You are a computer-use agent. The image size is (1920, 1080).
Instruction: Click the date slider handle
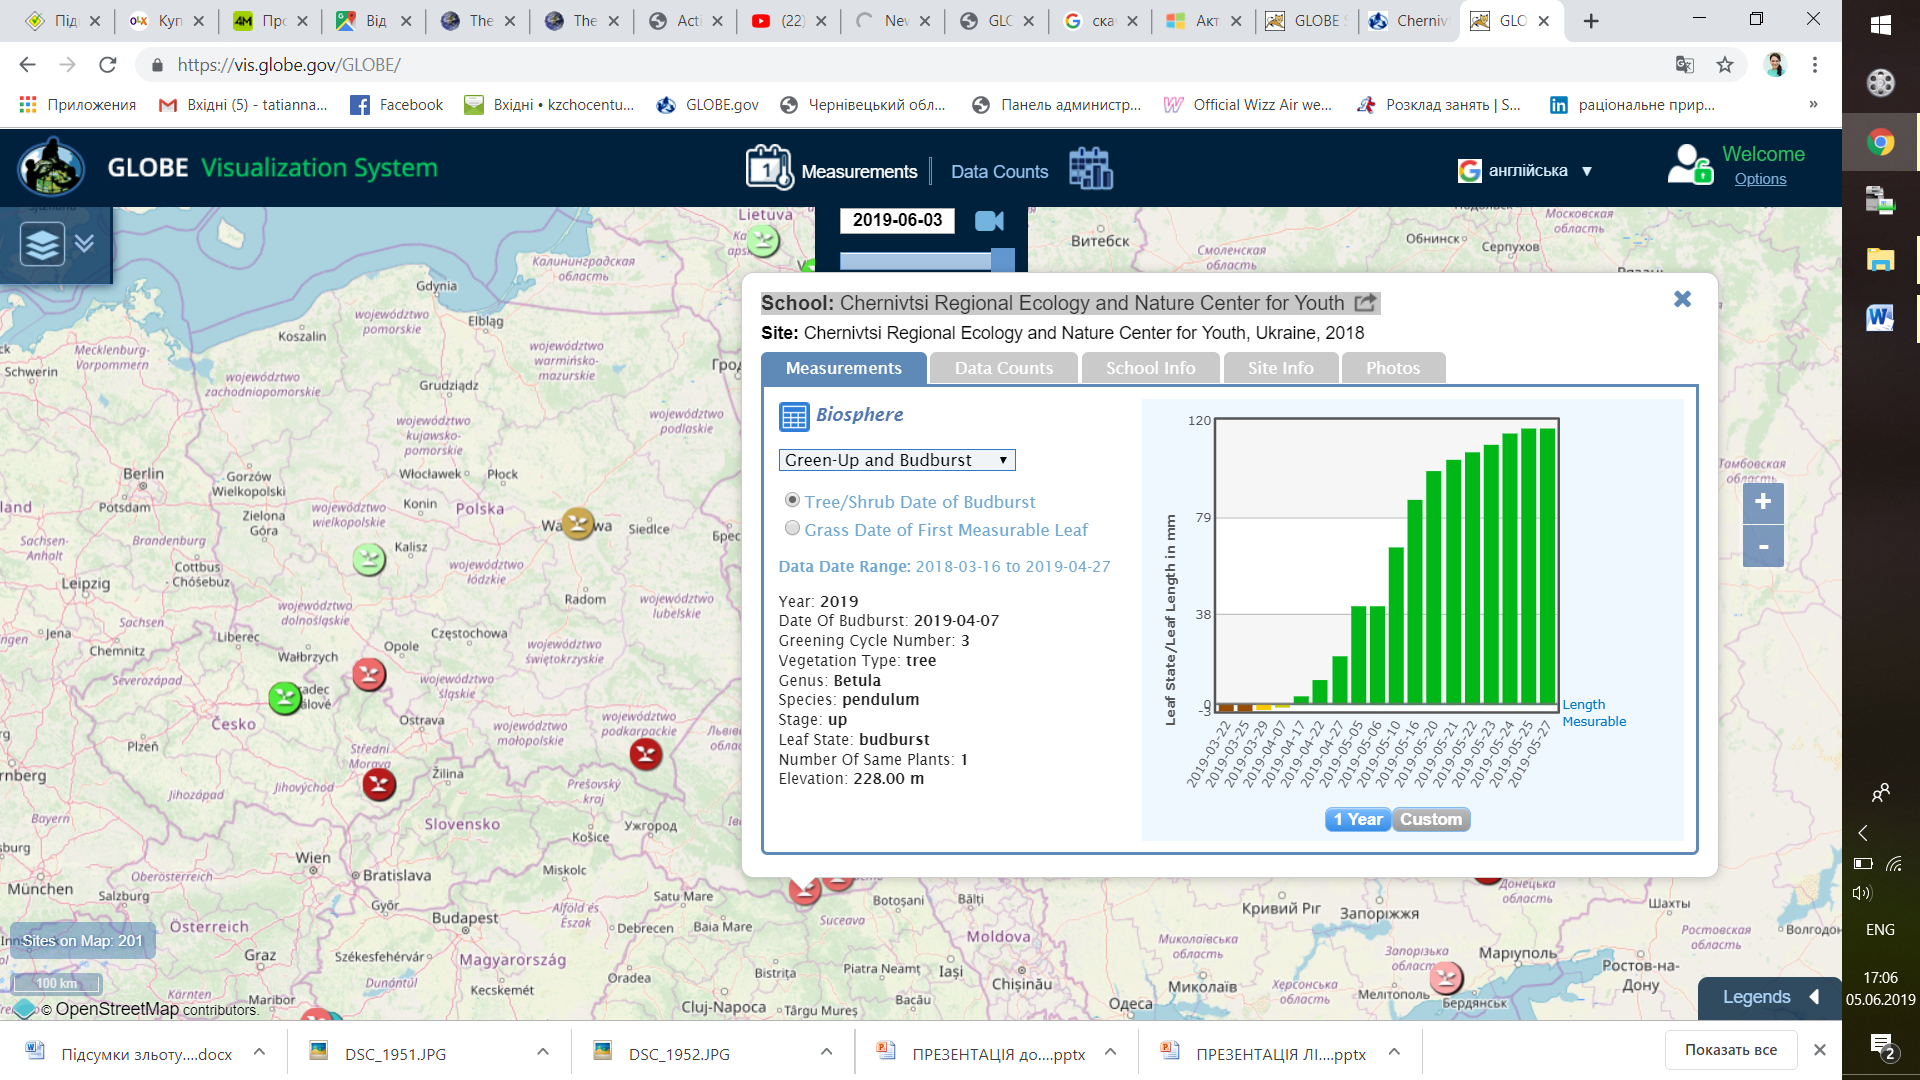(x=1002, y=260)
